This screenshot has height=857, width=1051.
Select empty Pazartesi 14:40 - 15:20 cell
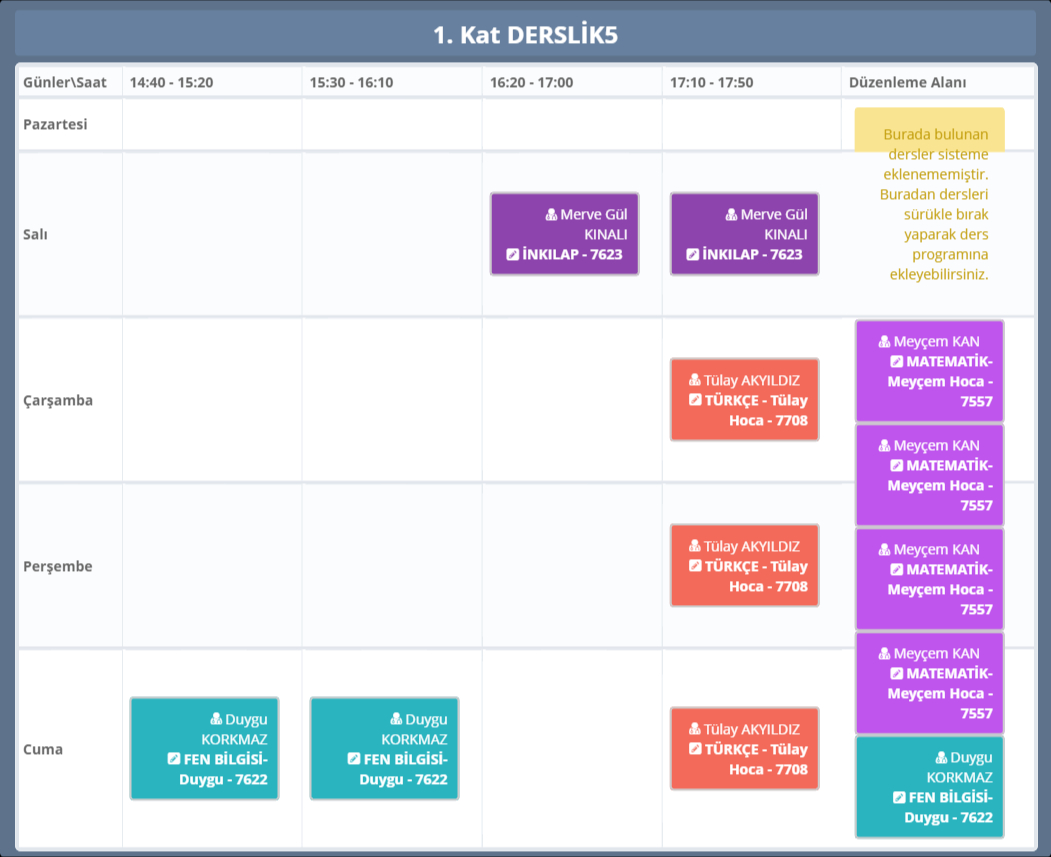click(x=211, y=124)
